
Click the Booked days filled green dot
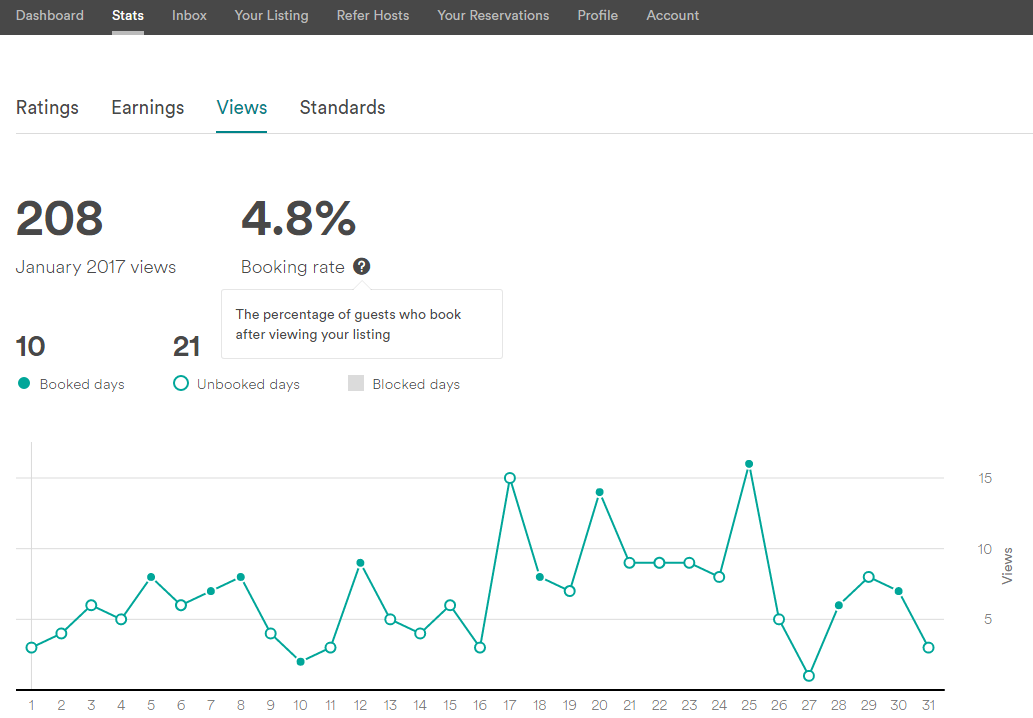[x=24, y=383]
